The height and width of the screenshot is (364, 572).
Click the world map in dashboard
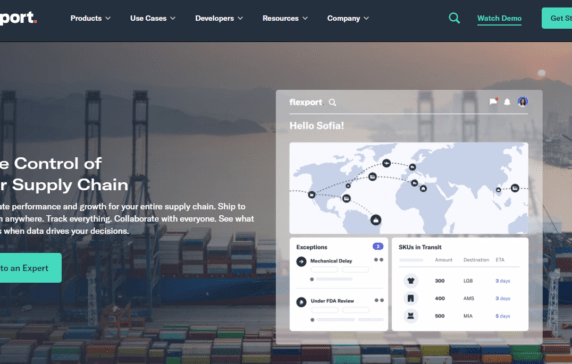pos(409,188)
